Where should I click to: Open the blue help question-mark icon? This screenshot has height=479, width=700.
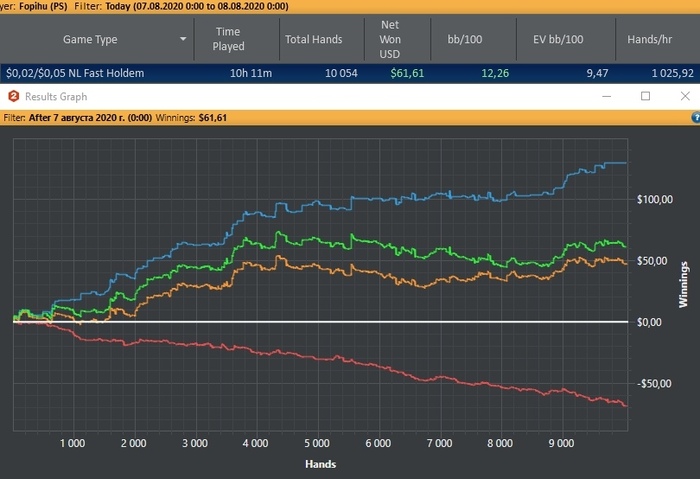coord(696,117)
